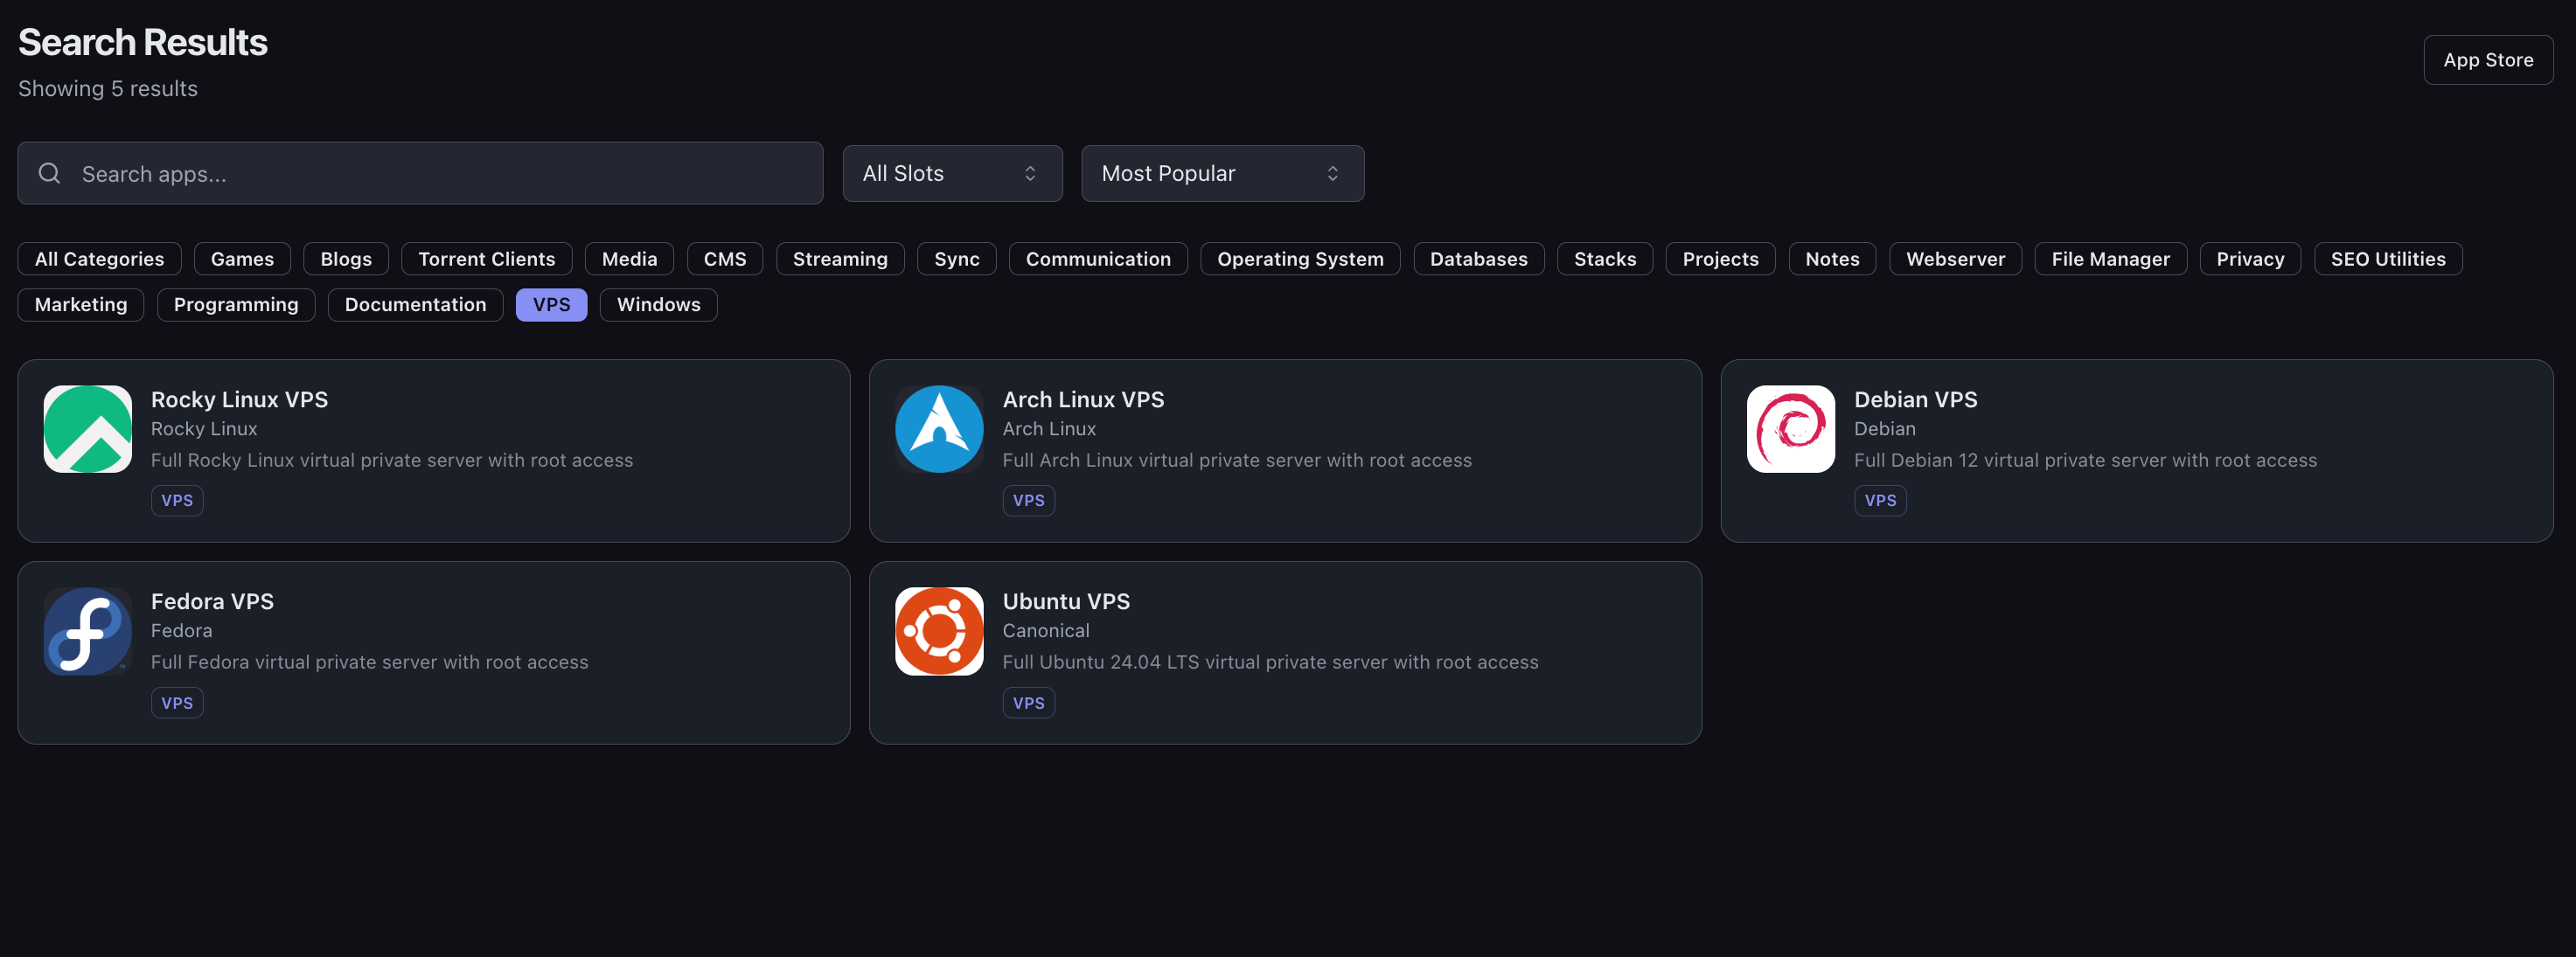This screenshot has width=2576, height=957.
Task: Open the Ubuntu VPS title
Action: click(1066, 601)
